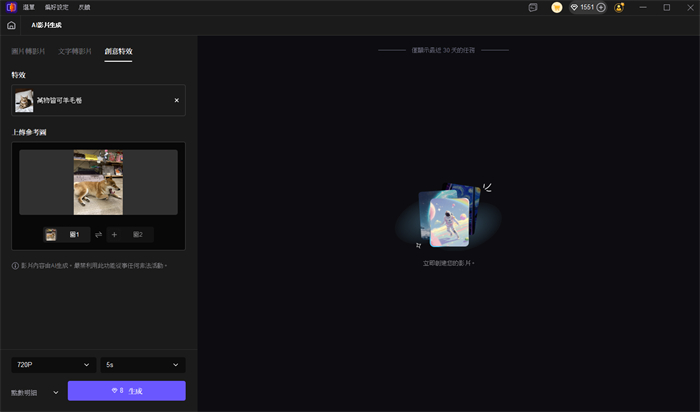Screen dimensions: 700x412
Task: Click the app logo in the title bar
Action: click(10, 7)
